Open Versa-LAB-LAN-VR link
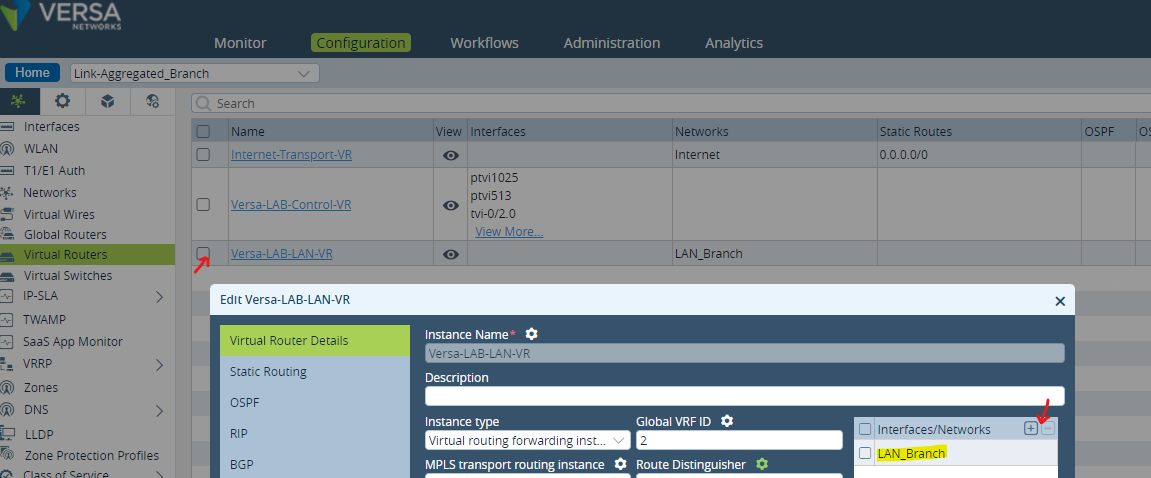 click(x=282, y=254)
